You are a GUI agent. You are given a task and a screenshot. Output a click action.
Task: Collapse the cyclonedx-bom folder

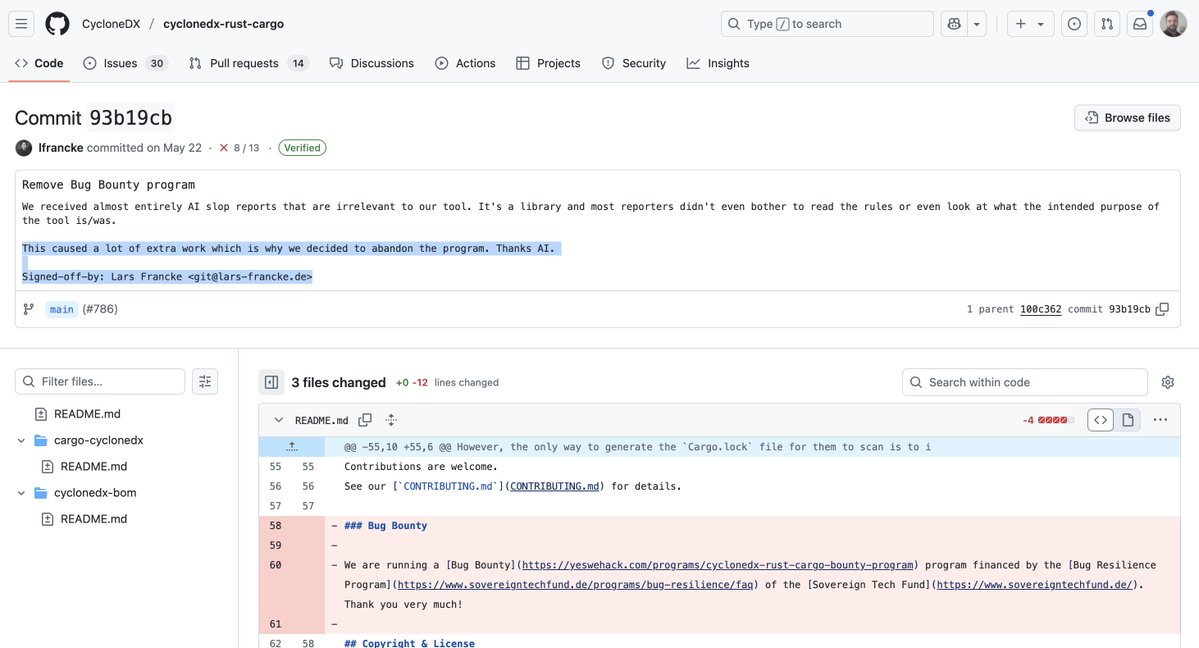point(21,493)
